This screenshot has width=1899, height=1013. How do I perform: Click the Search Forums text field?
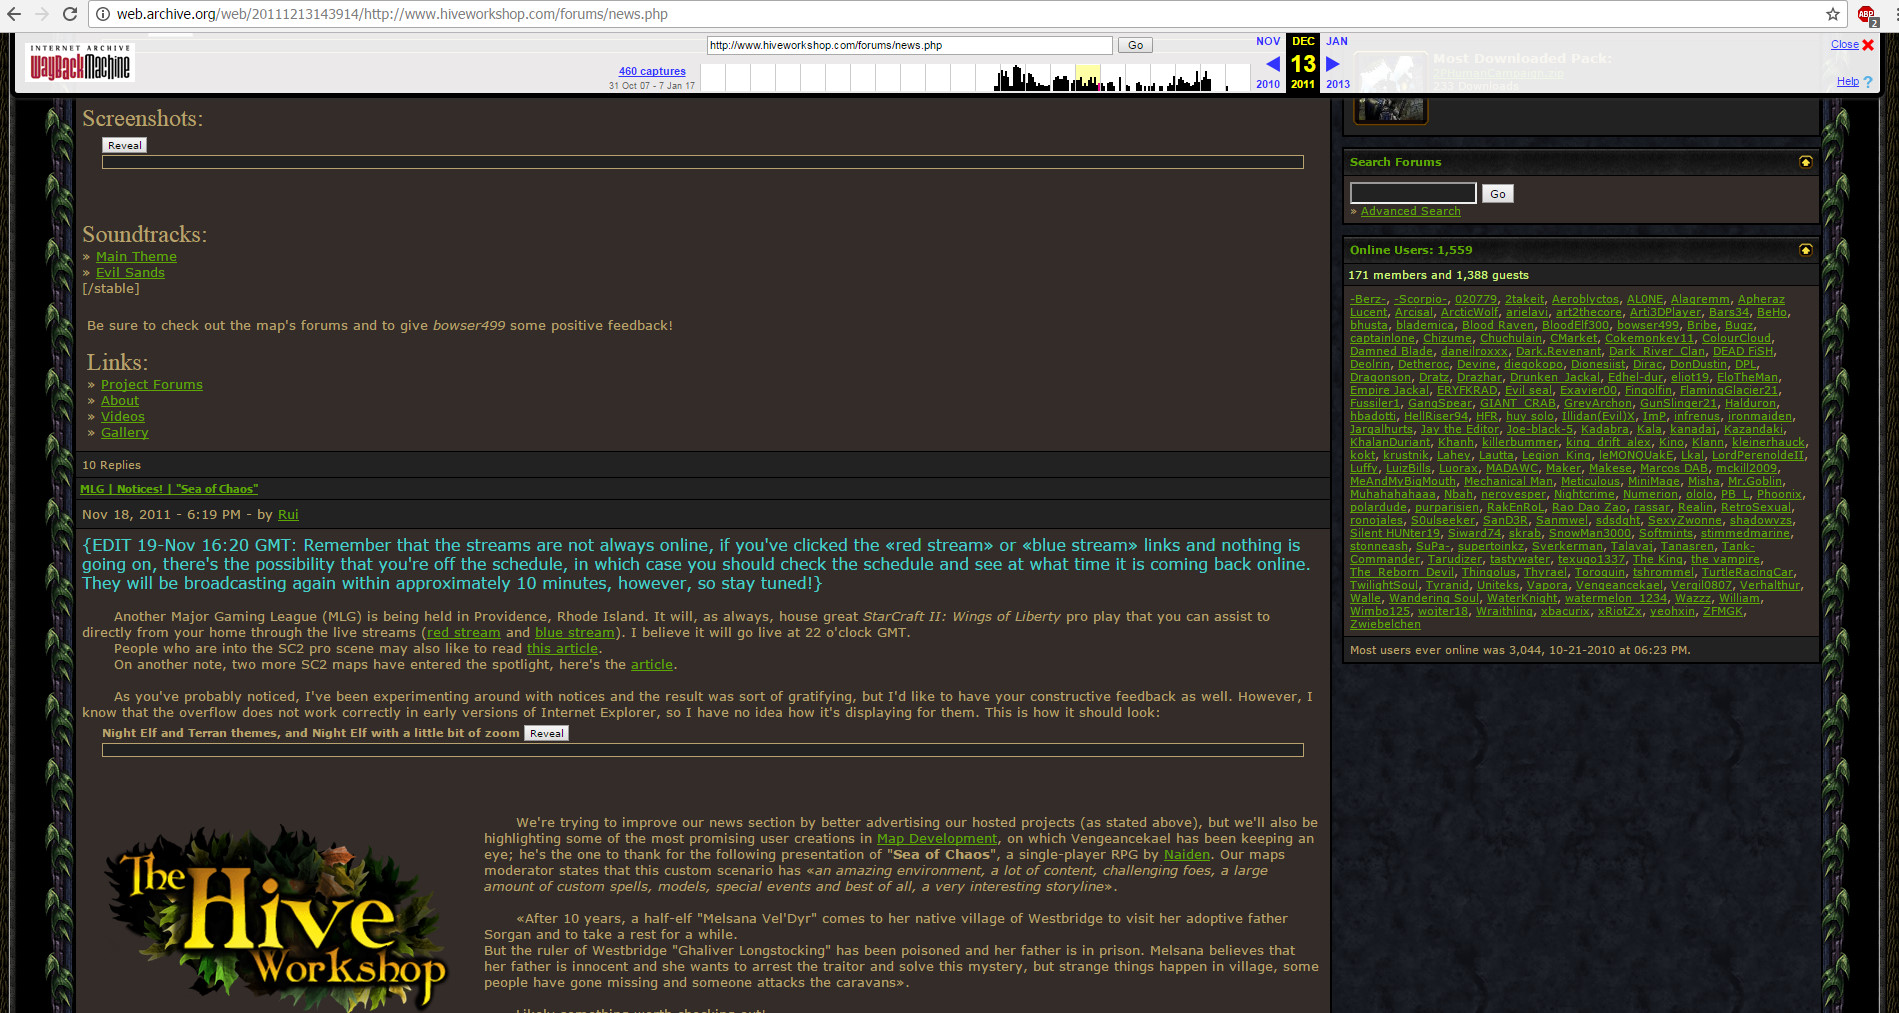1413,193
